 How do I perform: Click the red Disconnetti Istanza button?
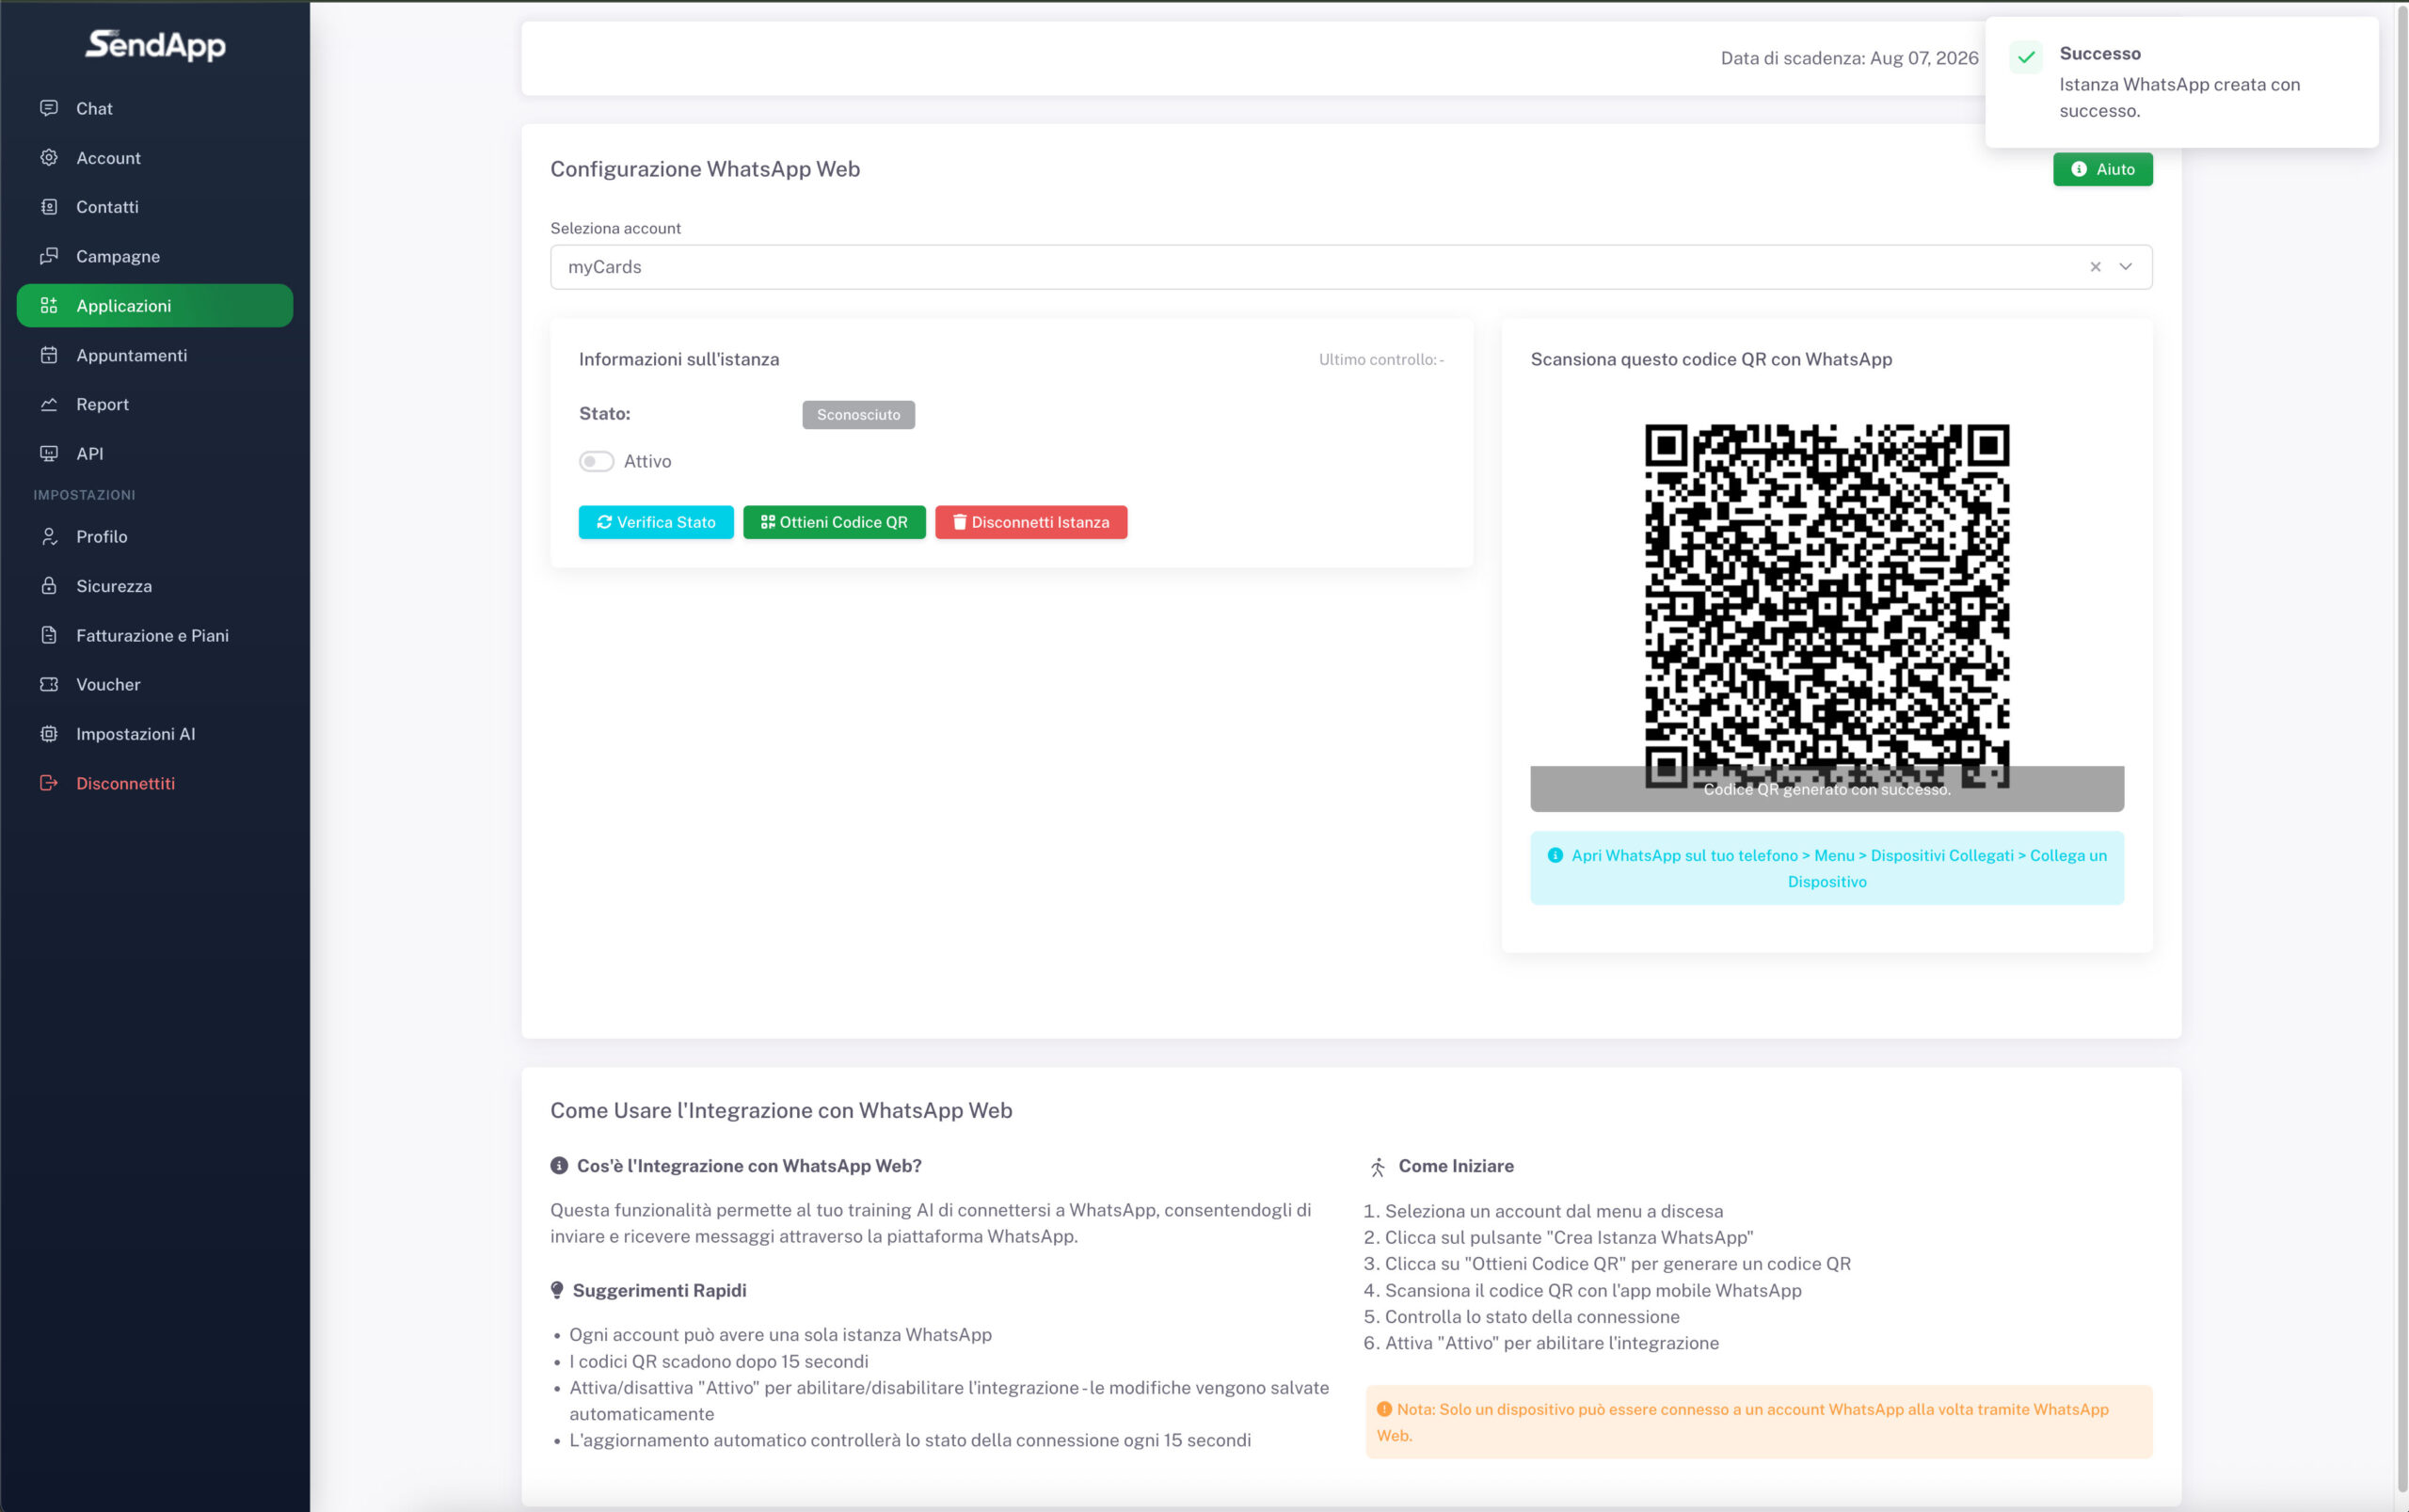1031,522
